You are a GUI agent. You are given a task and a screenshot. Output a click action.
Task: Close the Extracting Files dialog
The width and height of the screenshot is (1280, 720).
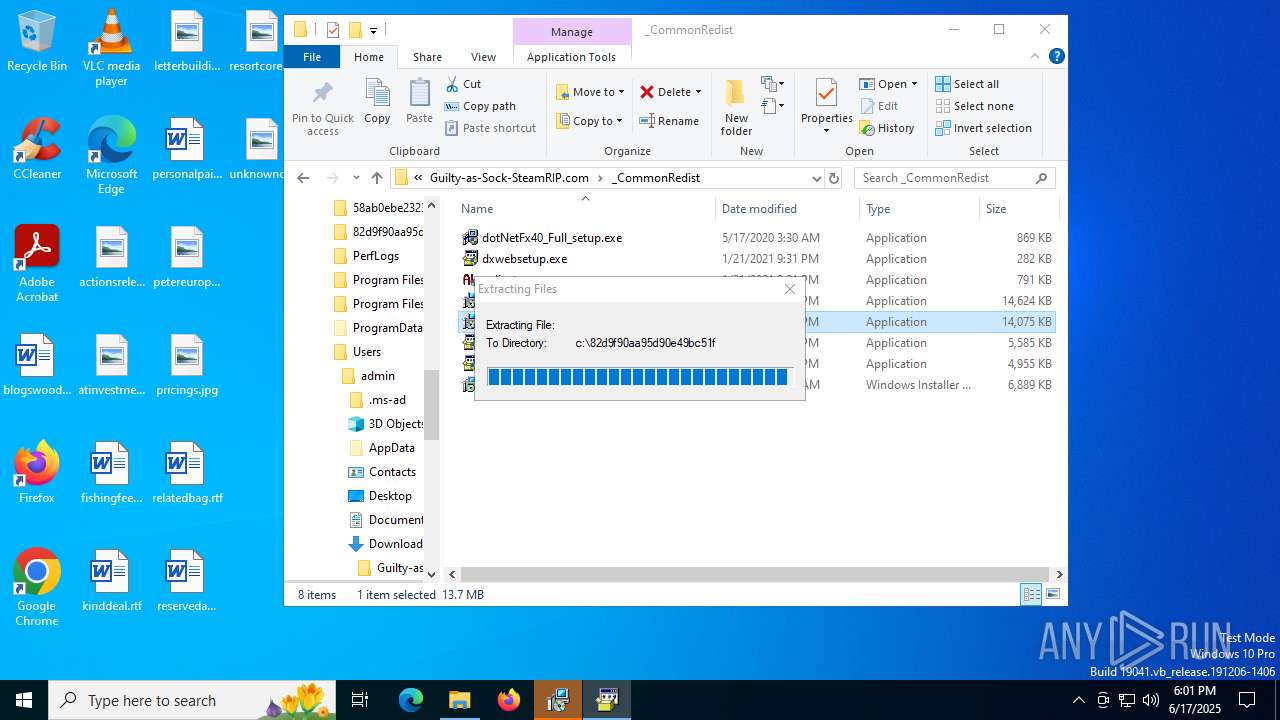790,289
